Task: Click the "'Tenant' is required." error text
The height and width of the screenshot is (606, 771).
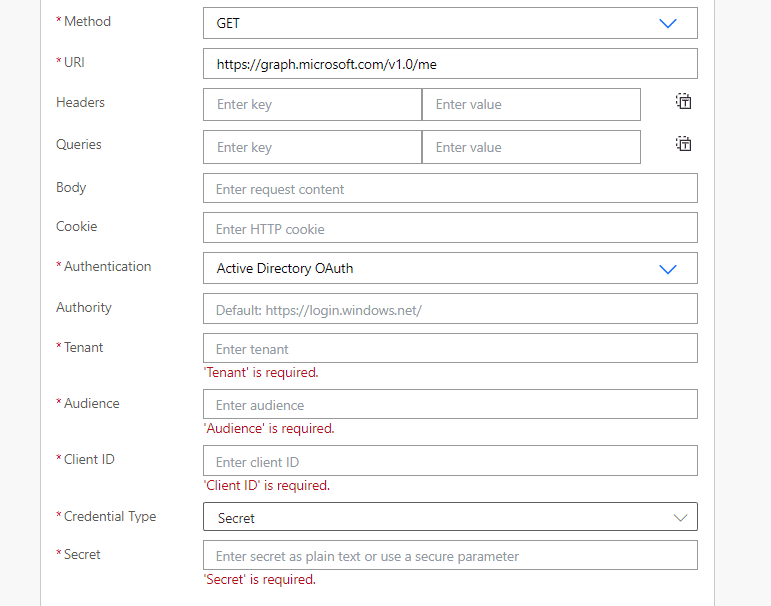Action: [261, 372]
